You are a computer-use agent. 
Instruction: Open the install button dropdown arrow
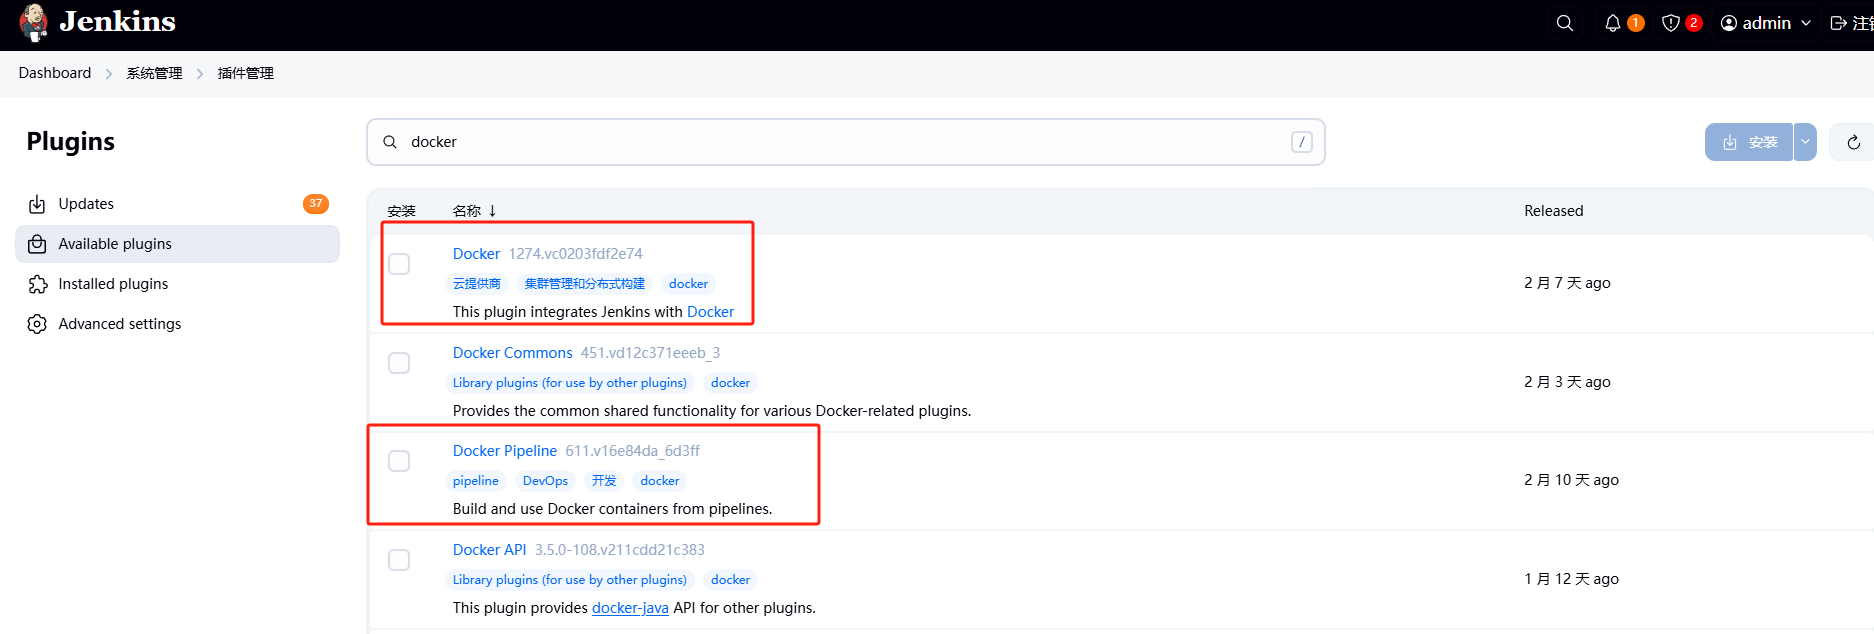point(1805,142)
